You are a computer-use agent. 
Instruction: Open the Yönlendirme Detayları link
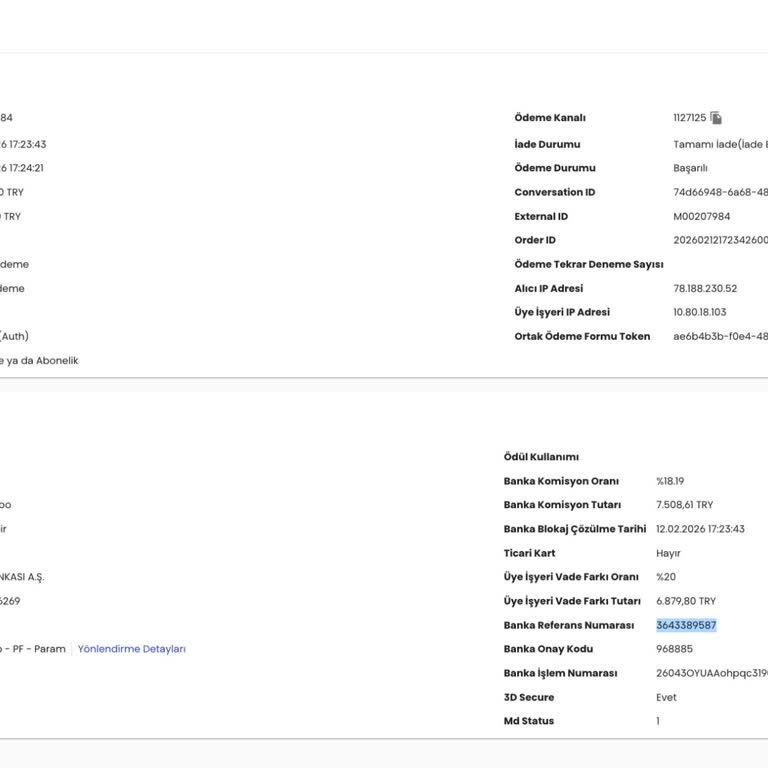(131, 649)
